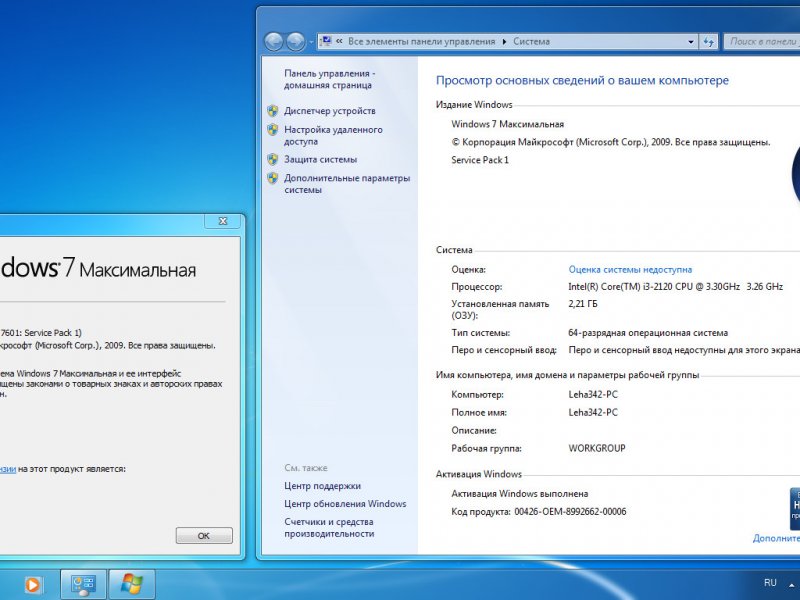Click the OK button in About Windows dialog
Image resolution: width=800 pixels, height=600 pixels.
pyautogui.click(x=204, y=536)
